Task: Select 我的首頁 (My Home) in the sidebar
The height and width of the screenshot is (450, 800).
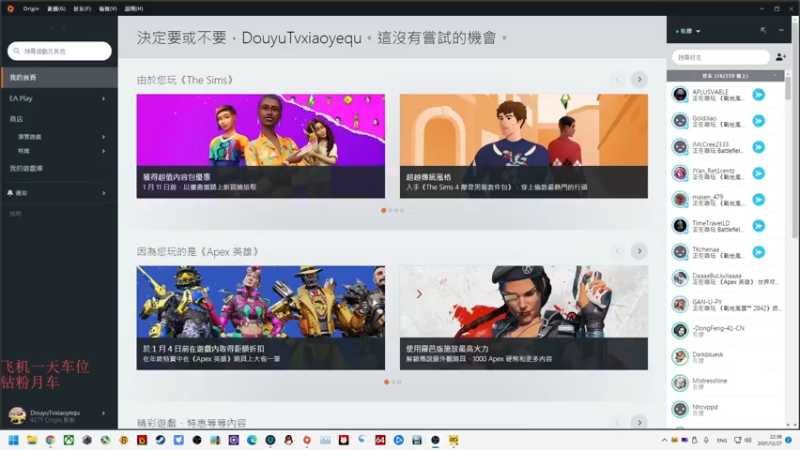Action: pos(59,78)
